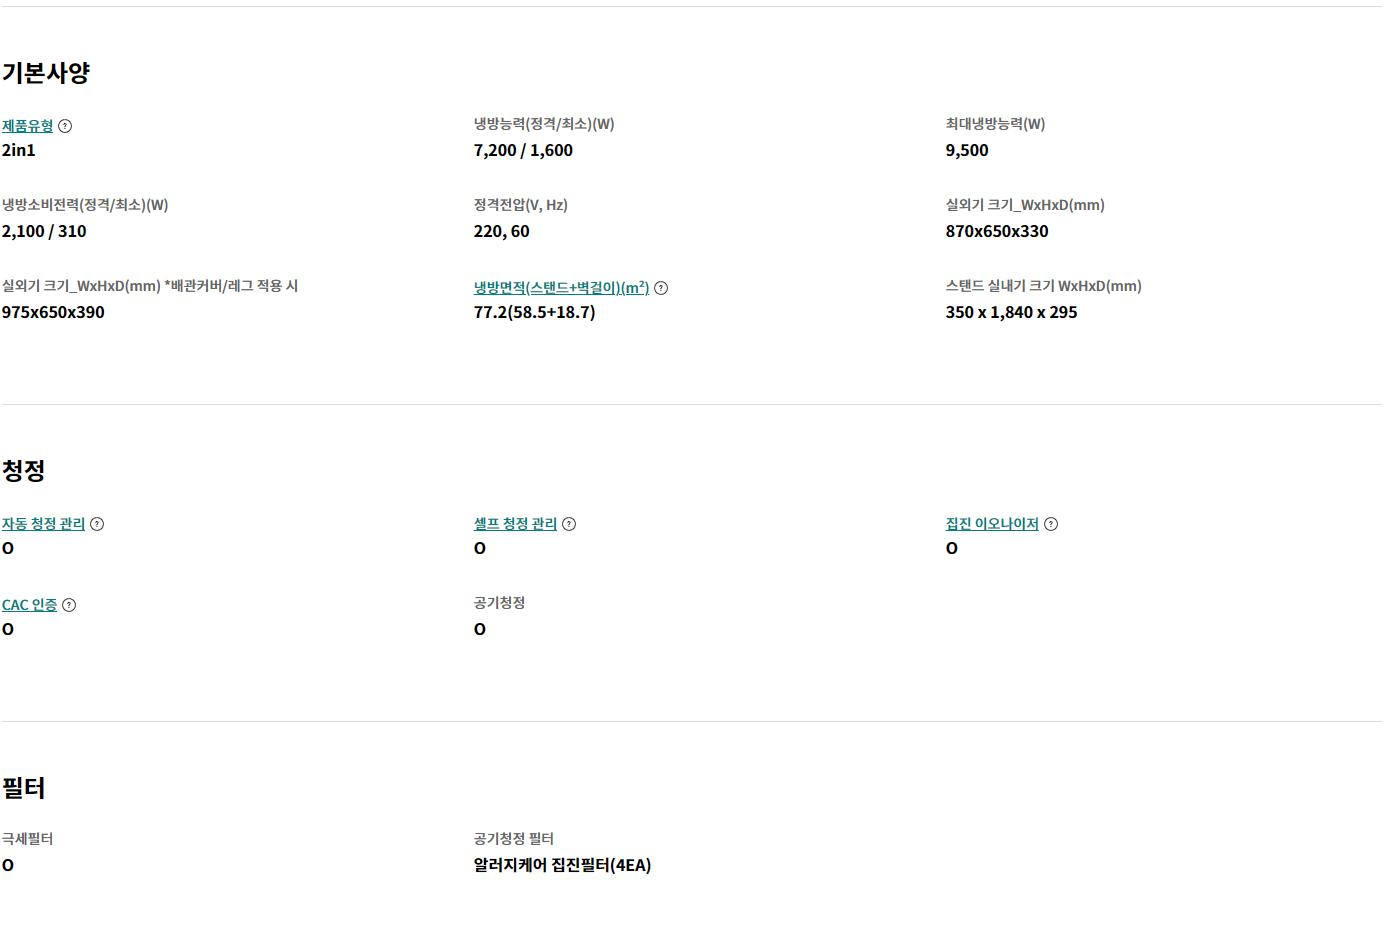Click the question mark beside 자동 청정 관리
The image size is (1384, 949).
coord(97,524)
